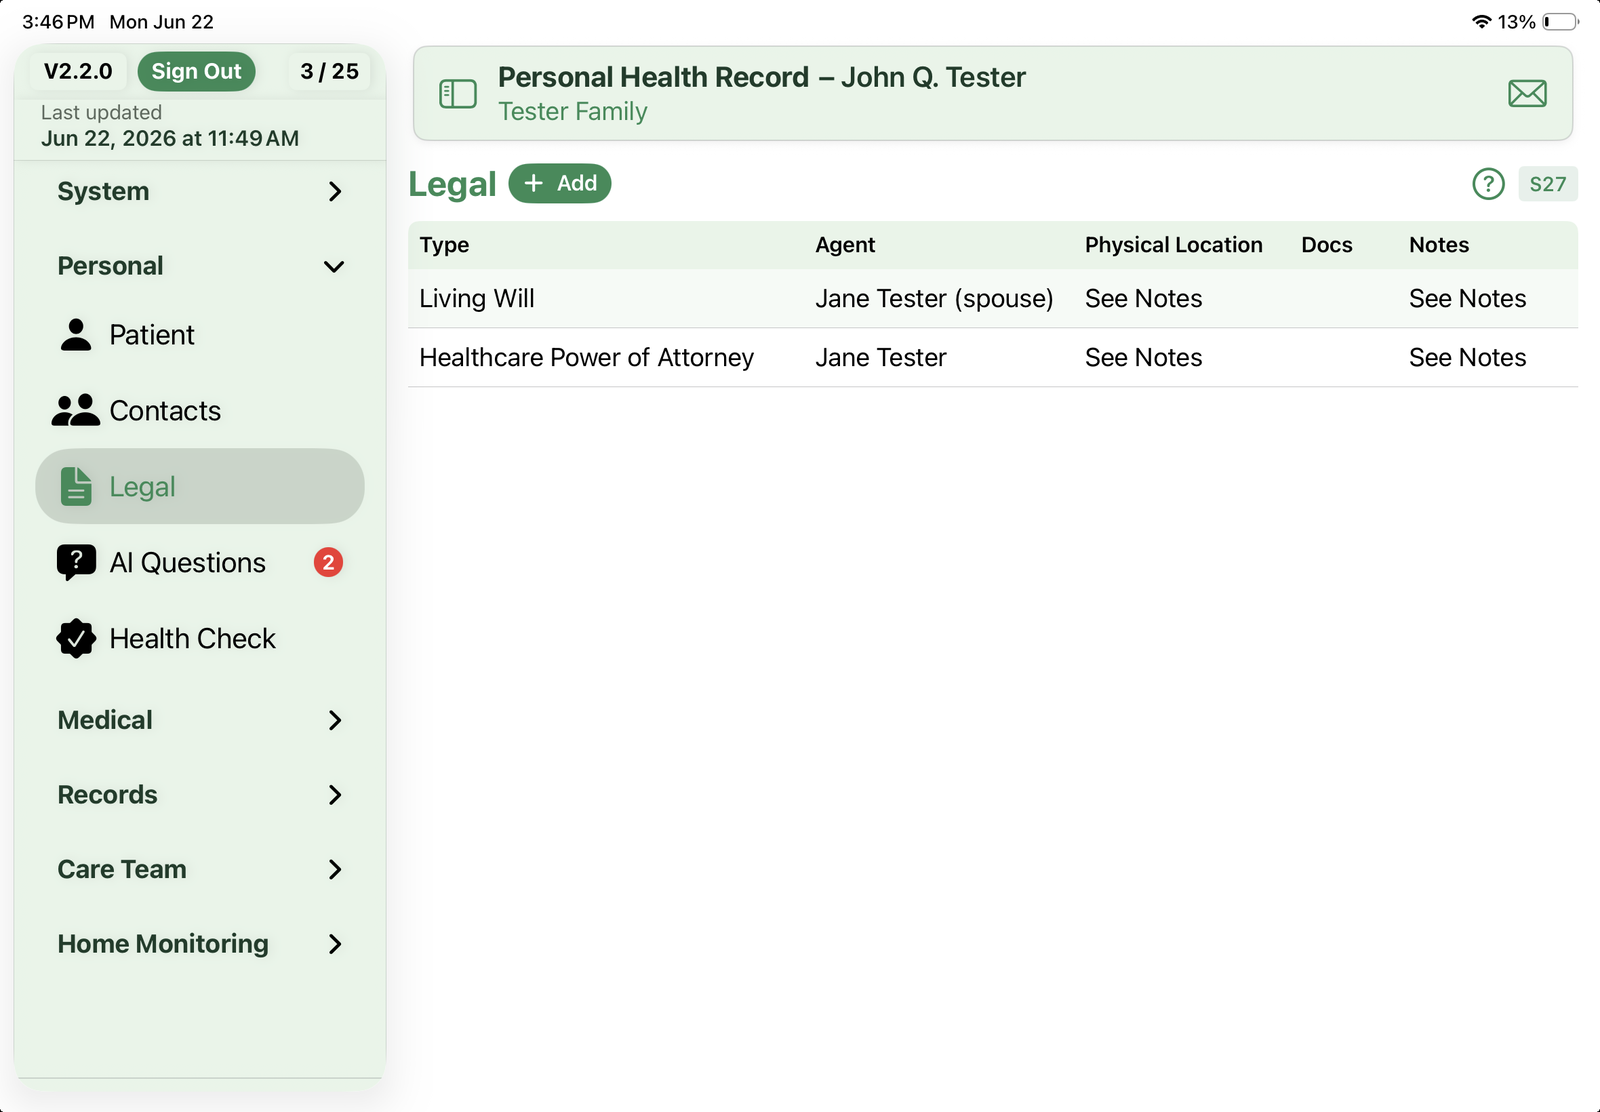The image size is (1600, 1112).
Task: Add a new legal document
Action: coord(560,184)
